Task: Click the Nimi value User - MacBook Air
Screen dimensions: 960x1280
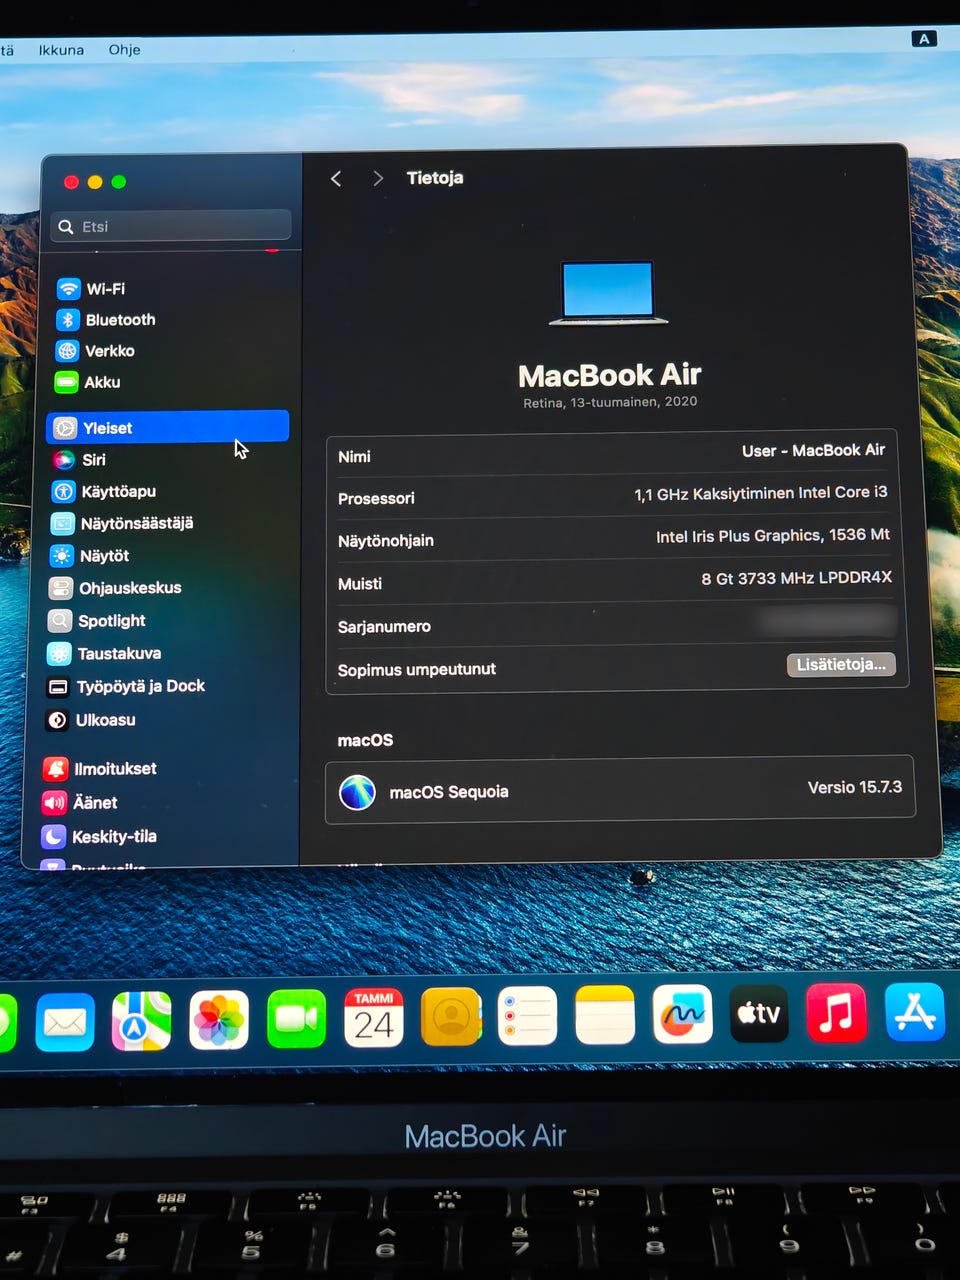Action: [x=813, y=451]
